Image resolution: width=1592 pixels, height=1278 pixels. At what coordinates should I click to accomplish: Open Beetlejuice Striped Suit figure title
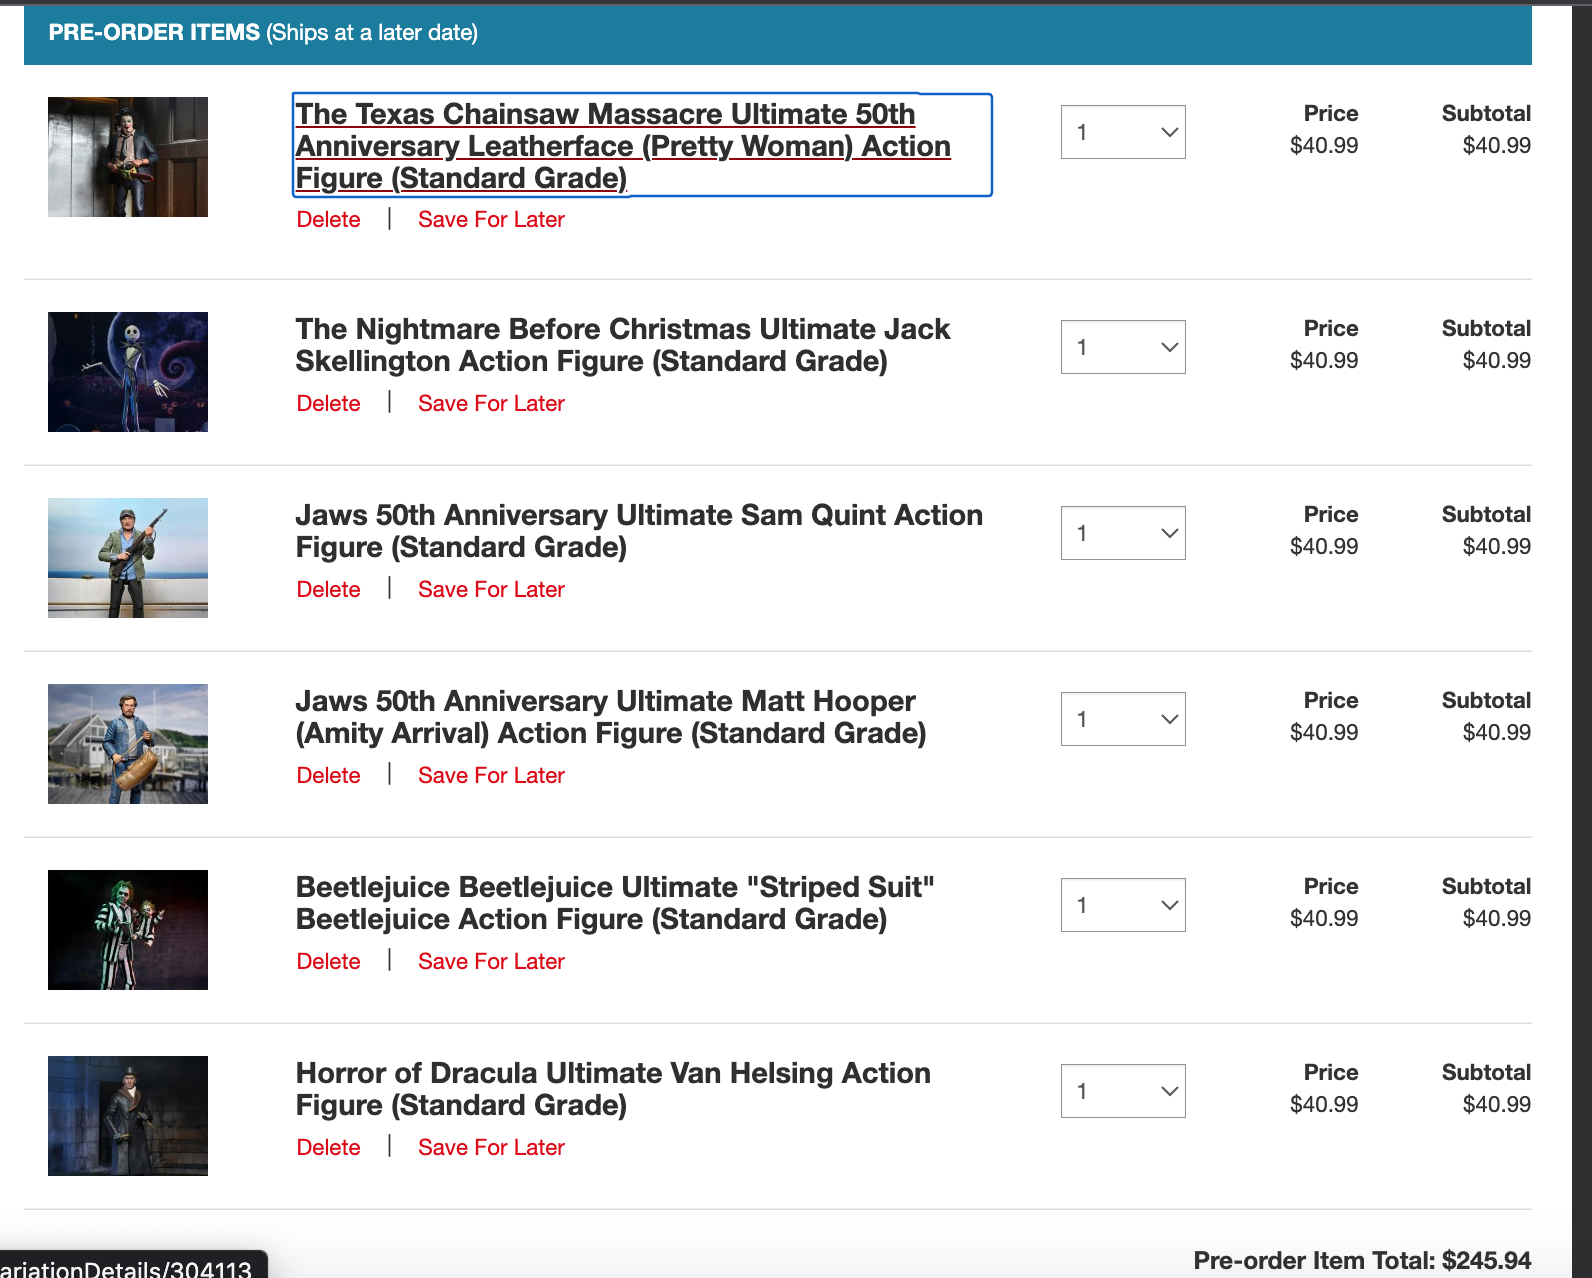[x=615, y=903]
